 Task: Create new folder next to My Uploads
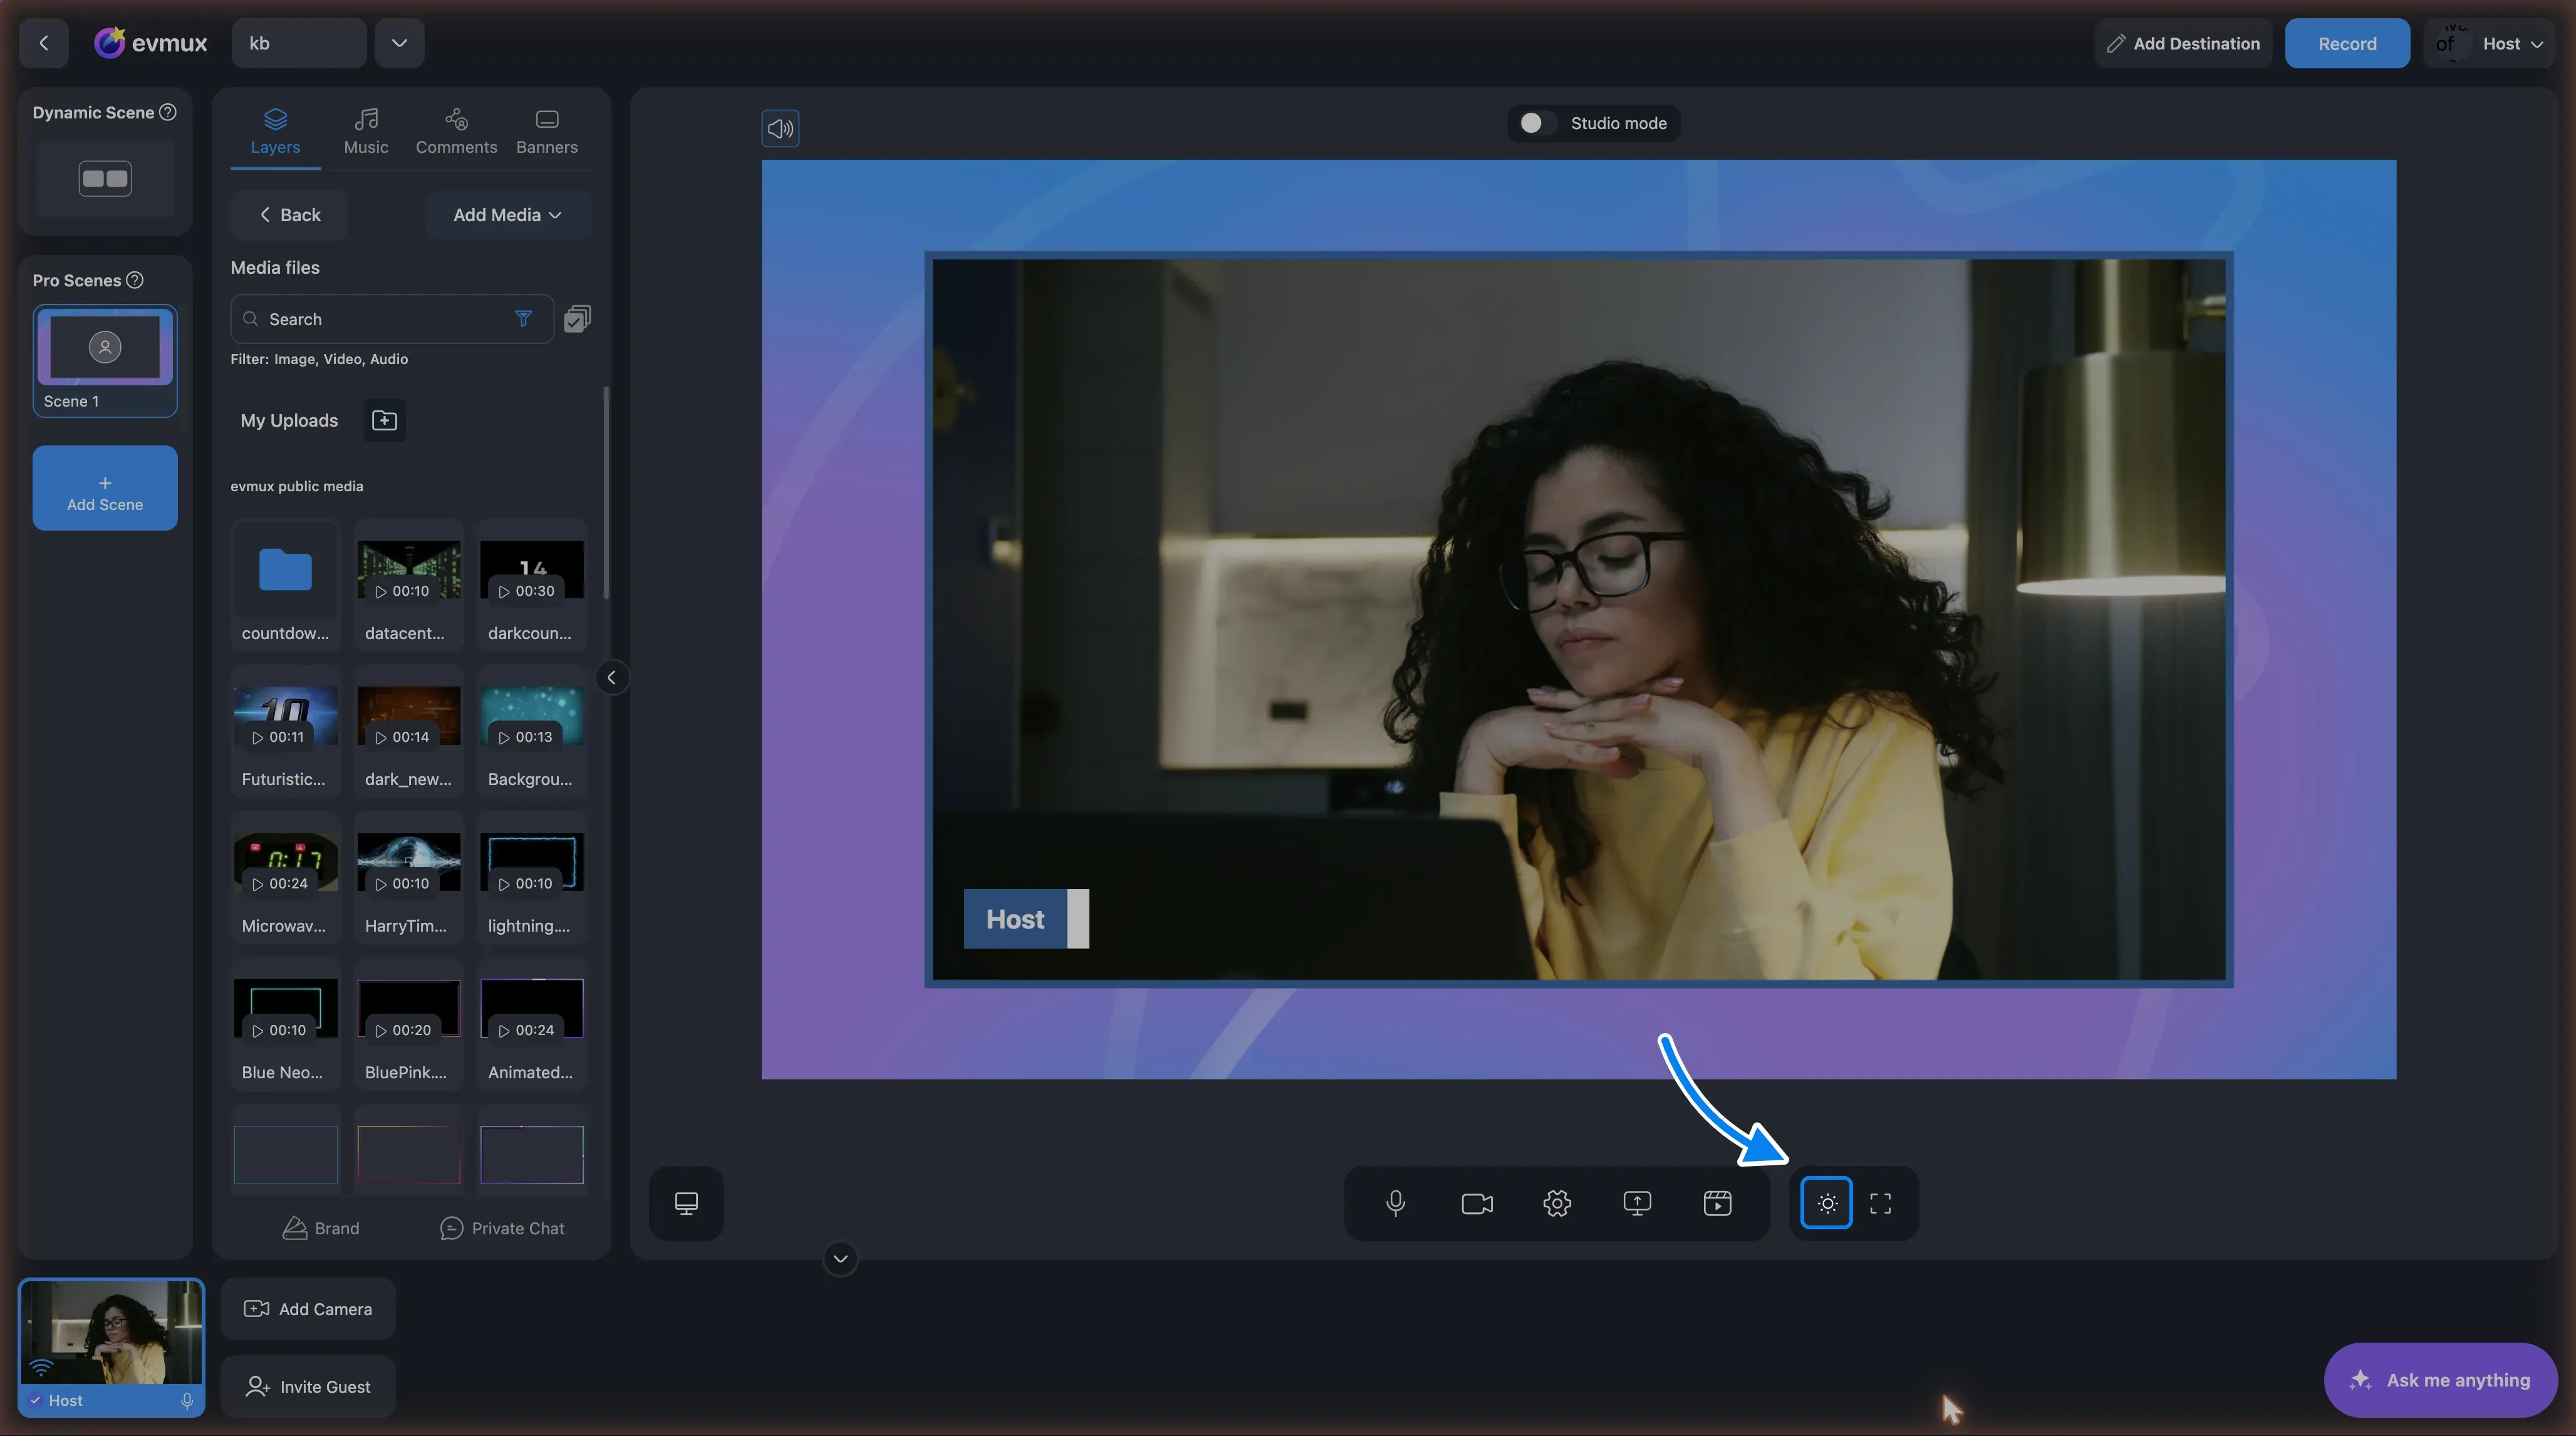click(x=384, y=420)
